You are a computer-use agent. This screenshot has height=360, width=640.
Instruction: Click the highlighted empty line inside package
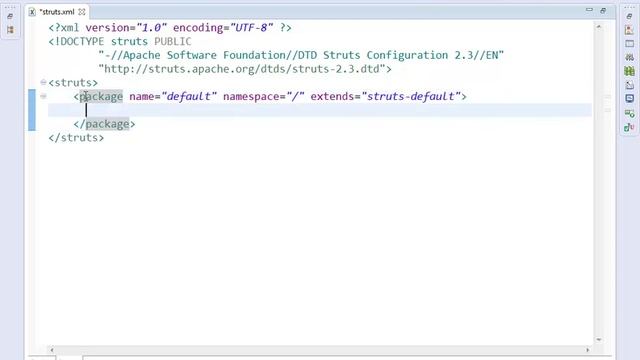click(x=320, y=110)
